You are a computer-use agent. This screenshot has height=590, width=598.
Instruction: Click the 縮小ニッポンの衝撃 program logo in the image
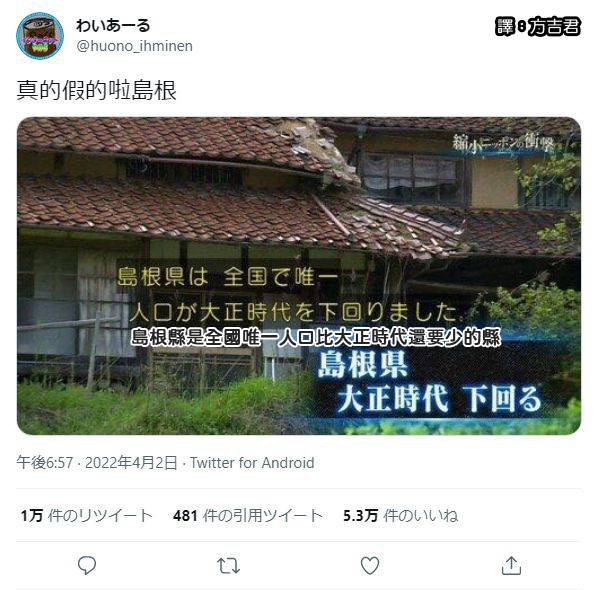503,144
